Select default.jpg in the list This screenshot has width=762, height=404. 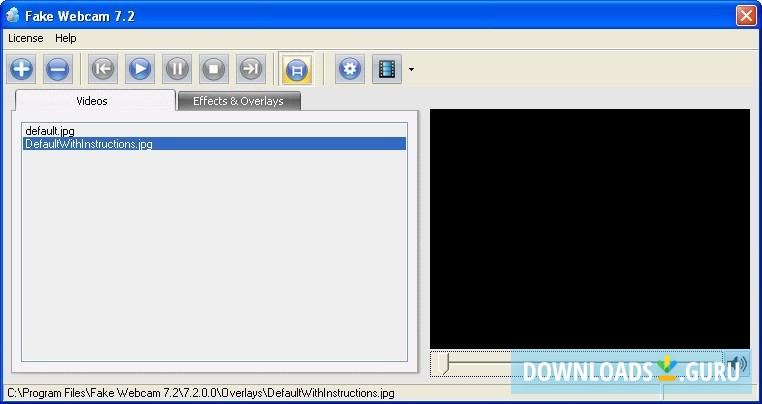click(x=214, y=131)
